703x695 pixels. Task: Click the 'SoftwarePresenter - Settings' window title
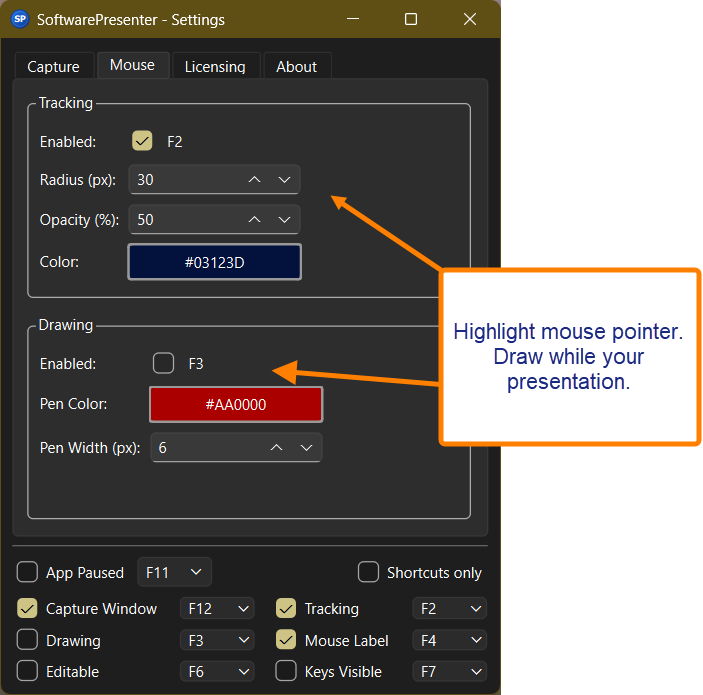(131, 20)
